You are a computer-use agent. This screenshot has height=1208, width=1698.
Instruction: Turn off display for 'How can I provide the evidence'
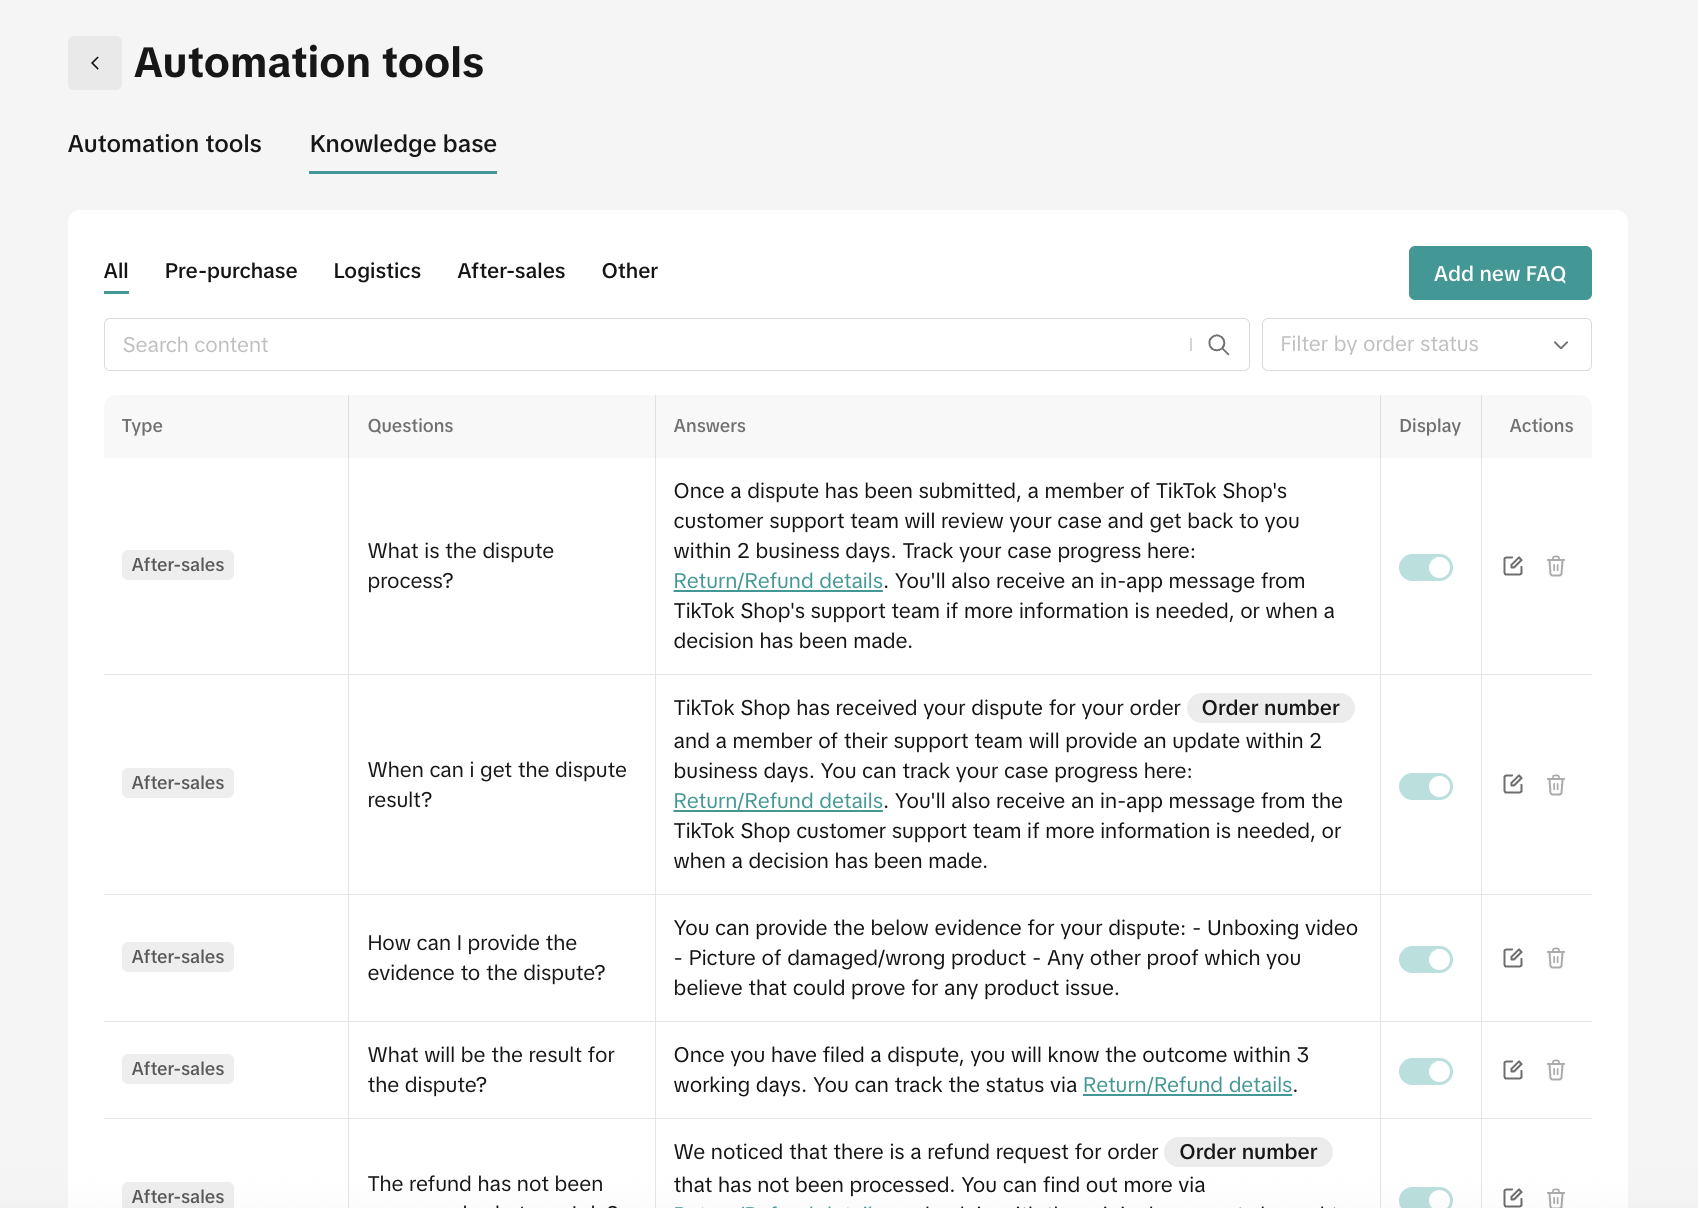(1425, 959)
